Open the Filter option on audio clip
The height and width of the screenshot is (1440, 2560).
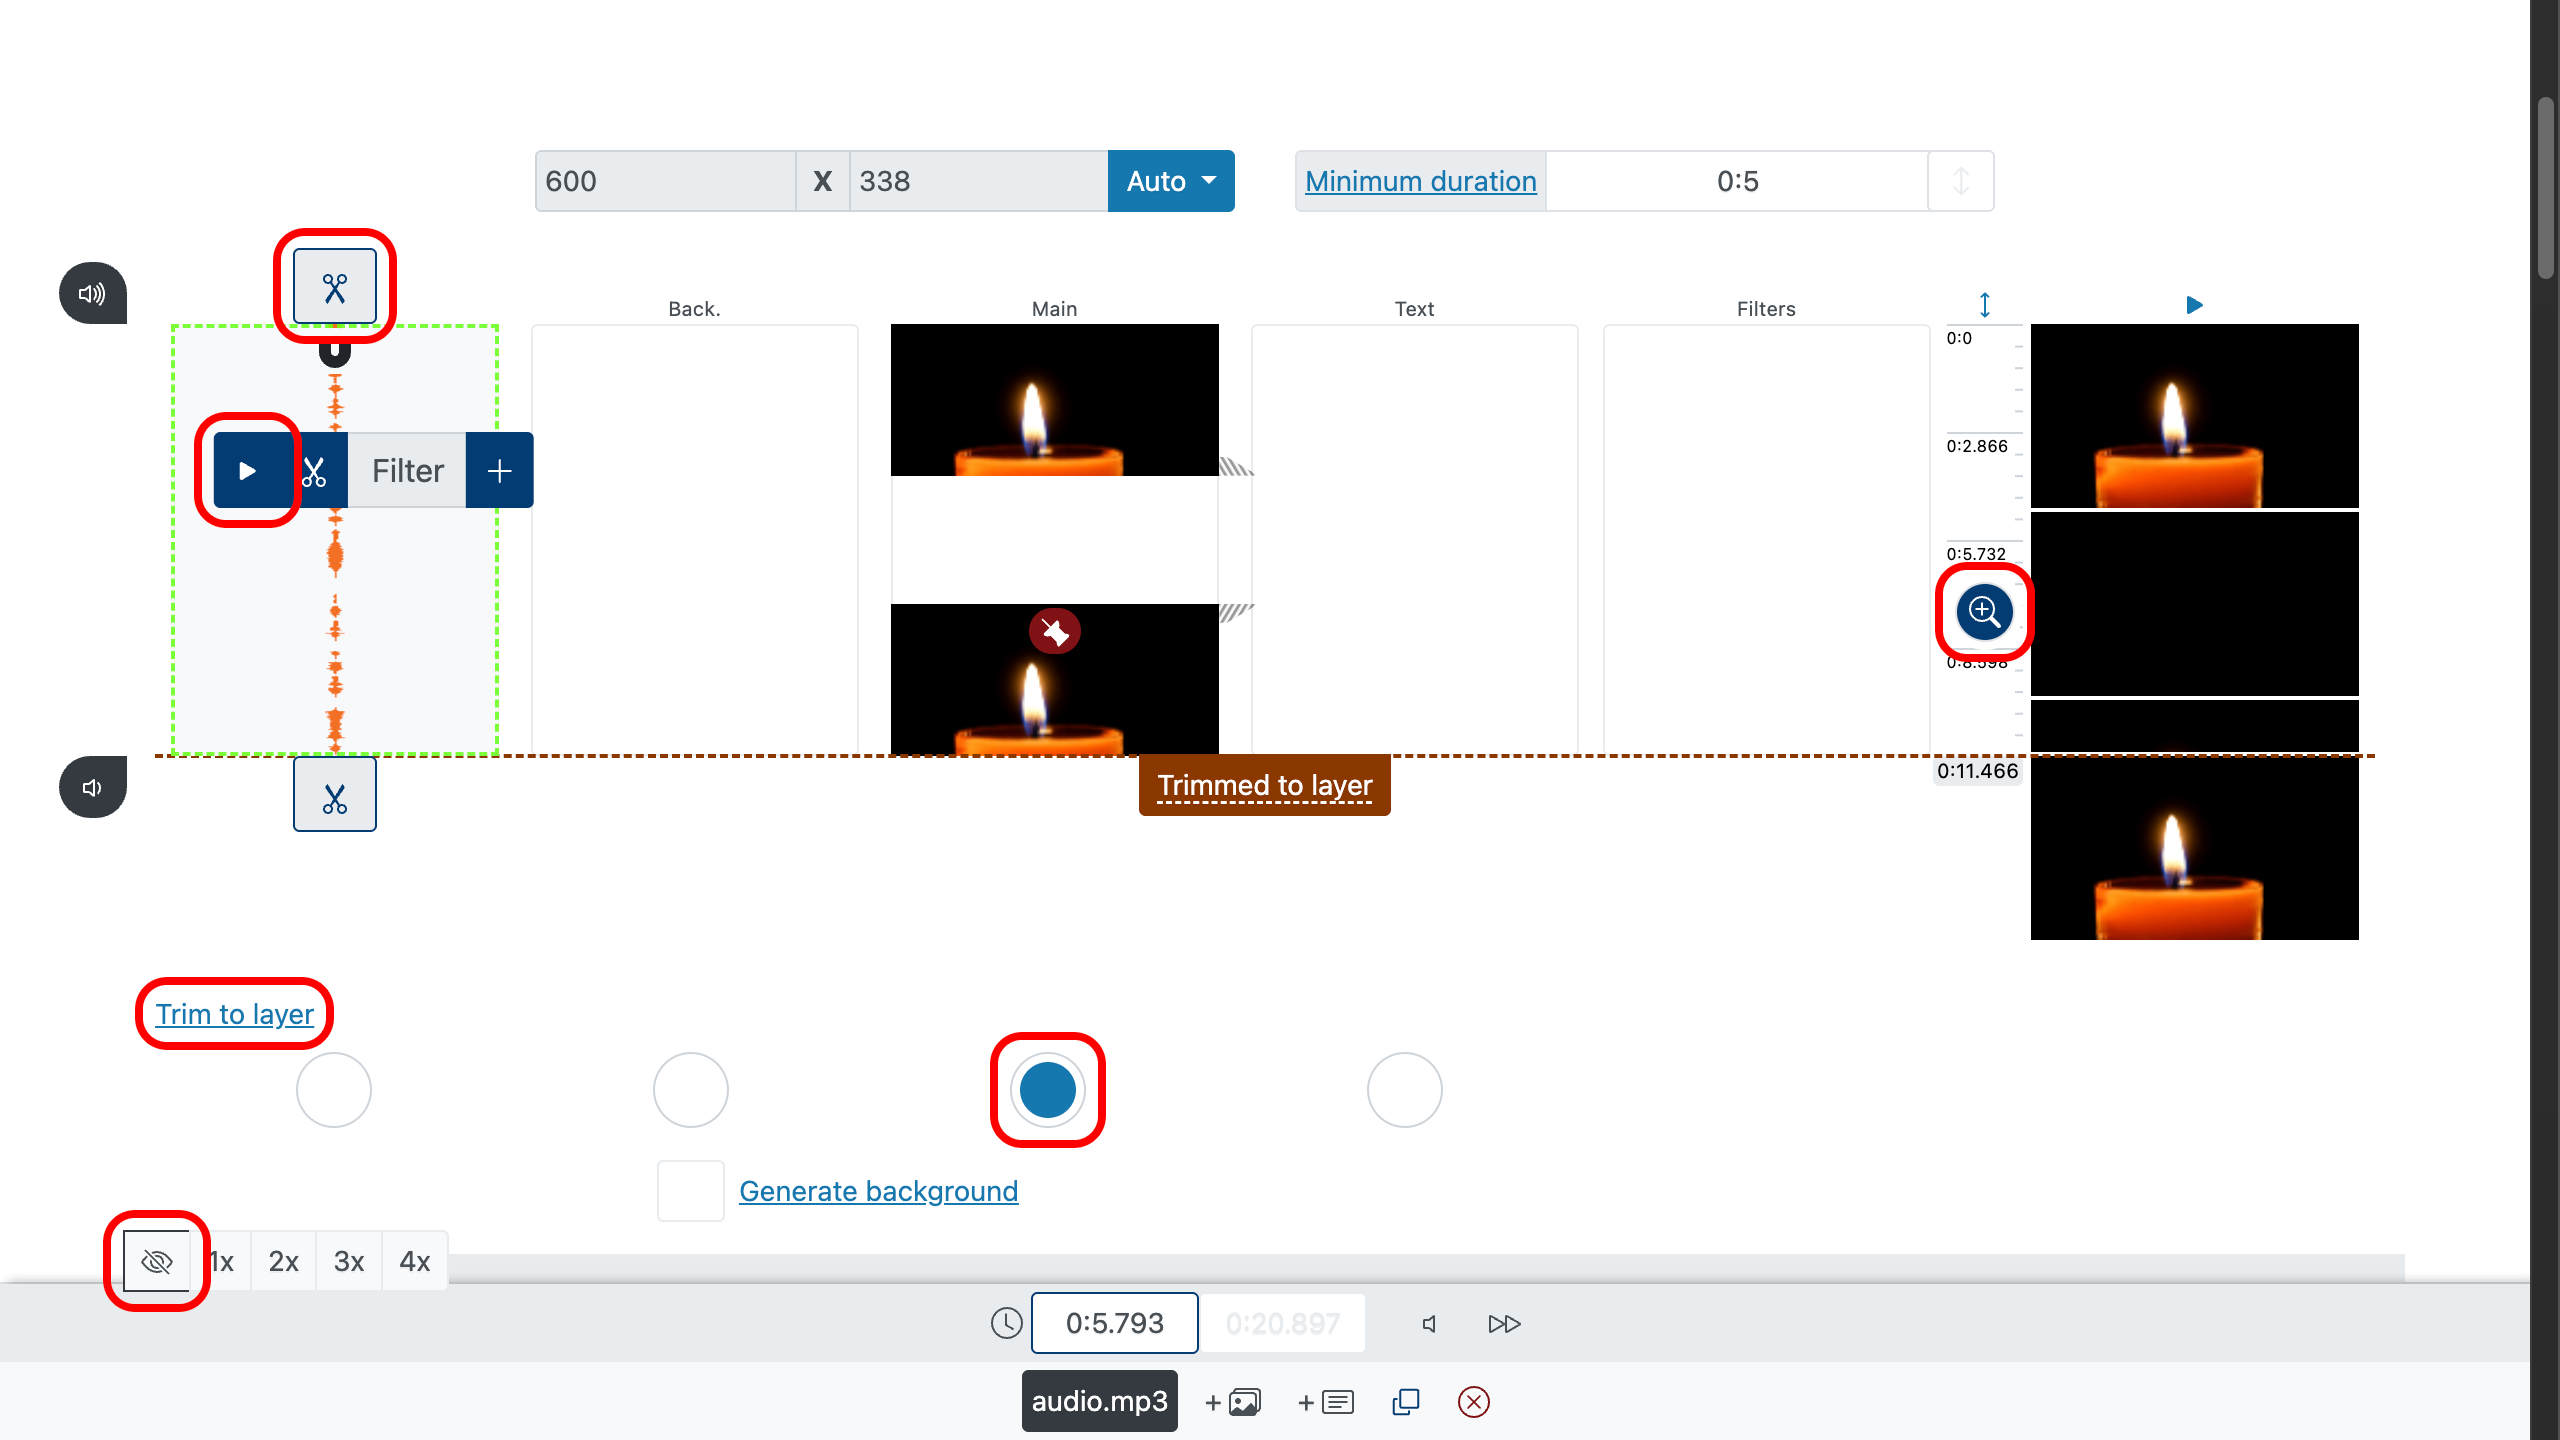407,470
